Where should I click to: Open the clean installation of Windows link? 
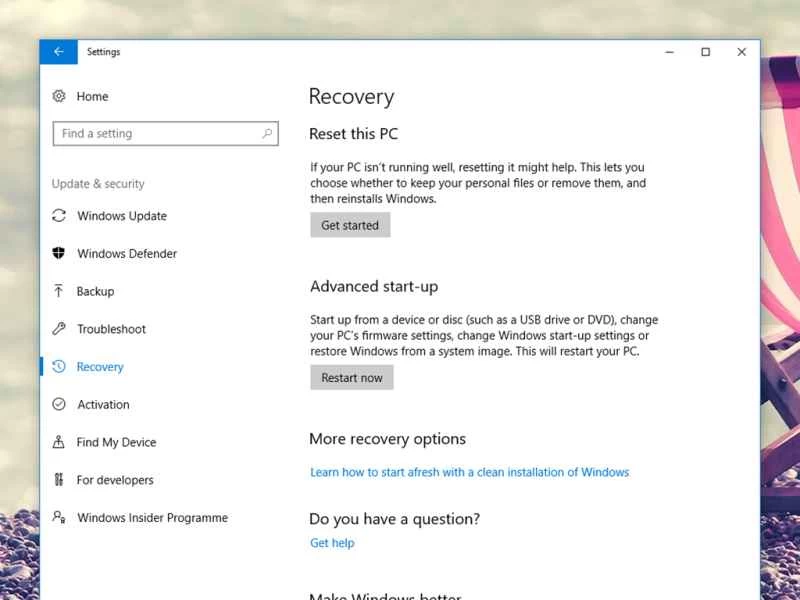tap(469, 471)
